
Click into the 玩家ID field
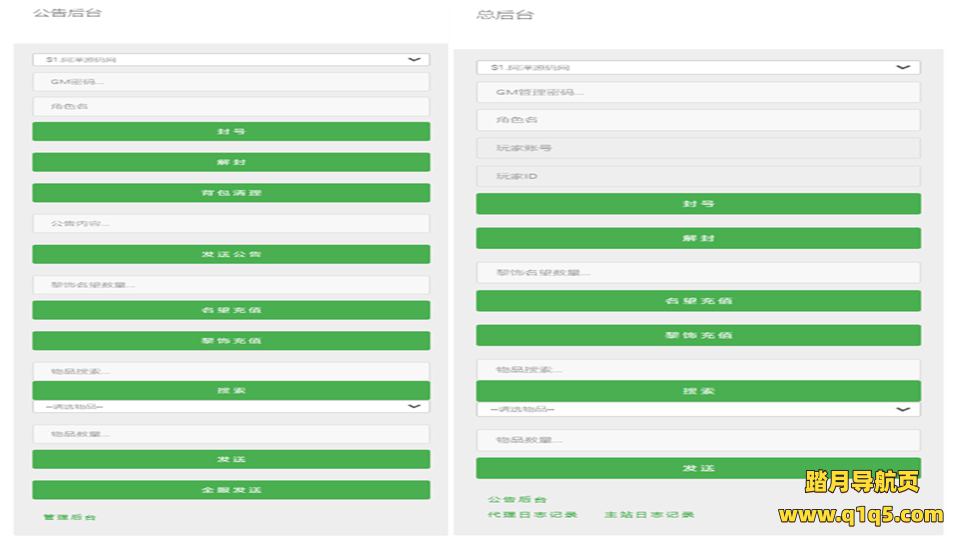697,176
